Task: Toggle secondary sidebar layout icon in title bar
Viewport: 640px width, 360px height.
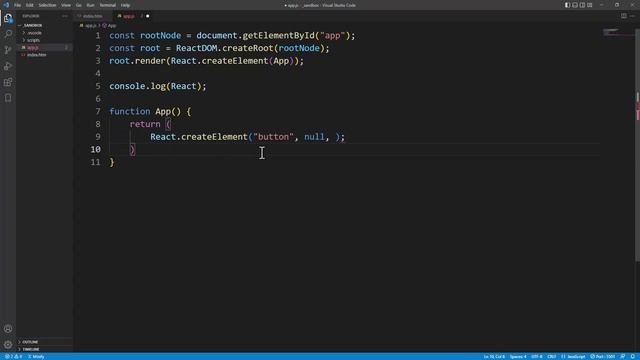Action: (582, 5)
